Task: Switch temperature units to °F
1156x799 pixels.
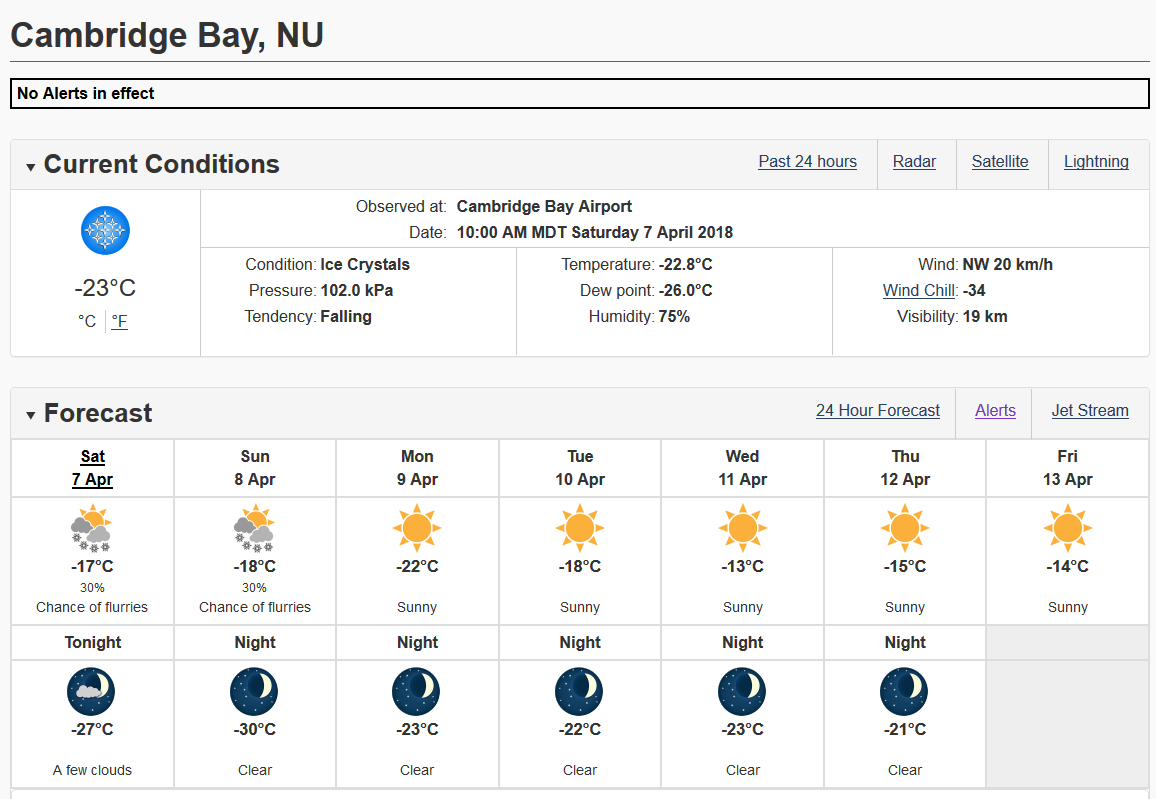Action: [120, 321]
